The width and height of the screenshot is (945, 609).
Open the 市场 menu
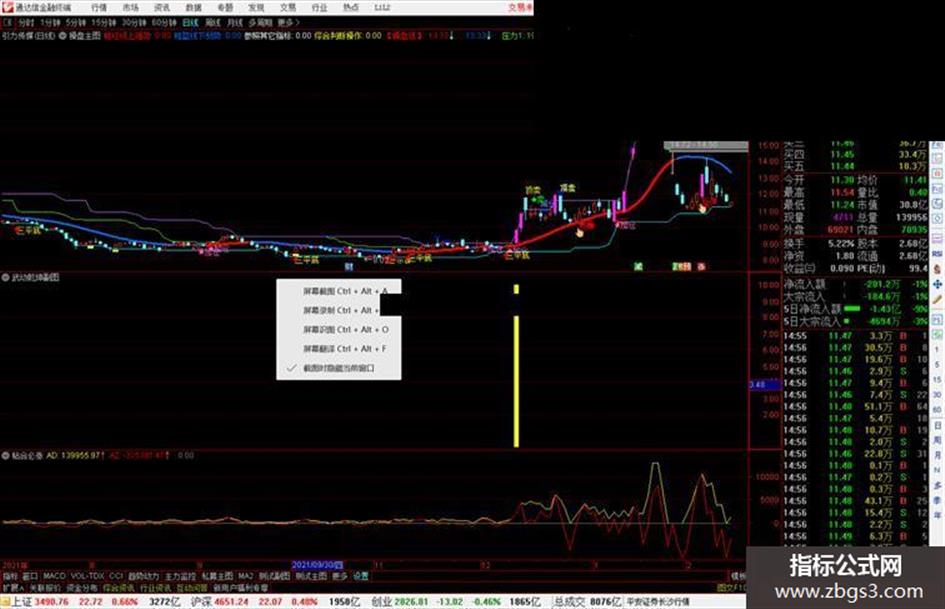[x=130, y=7]
